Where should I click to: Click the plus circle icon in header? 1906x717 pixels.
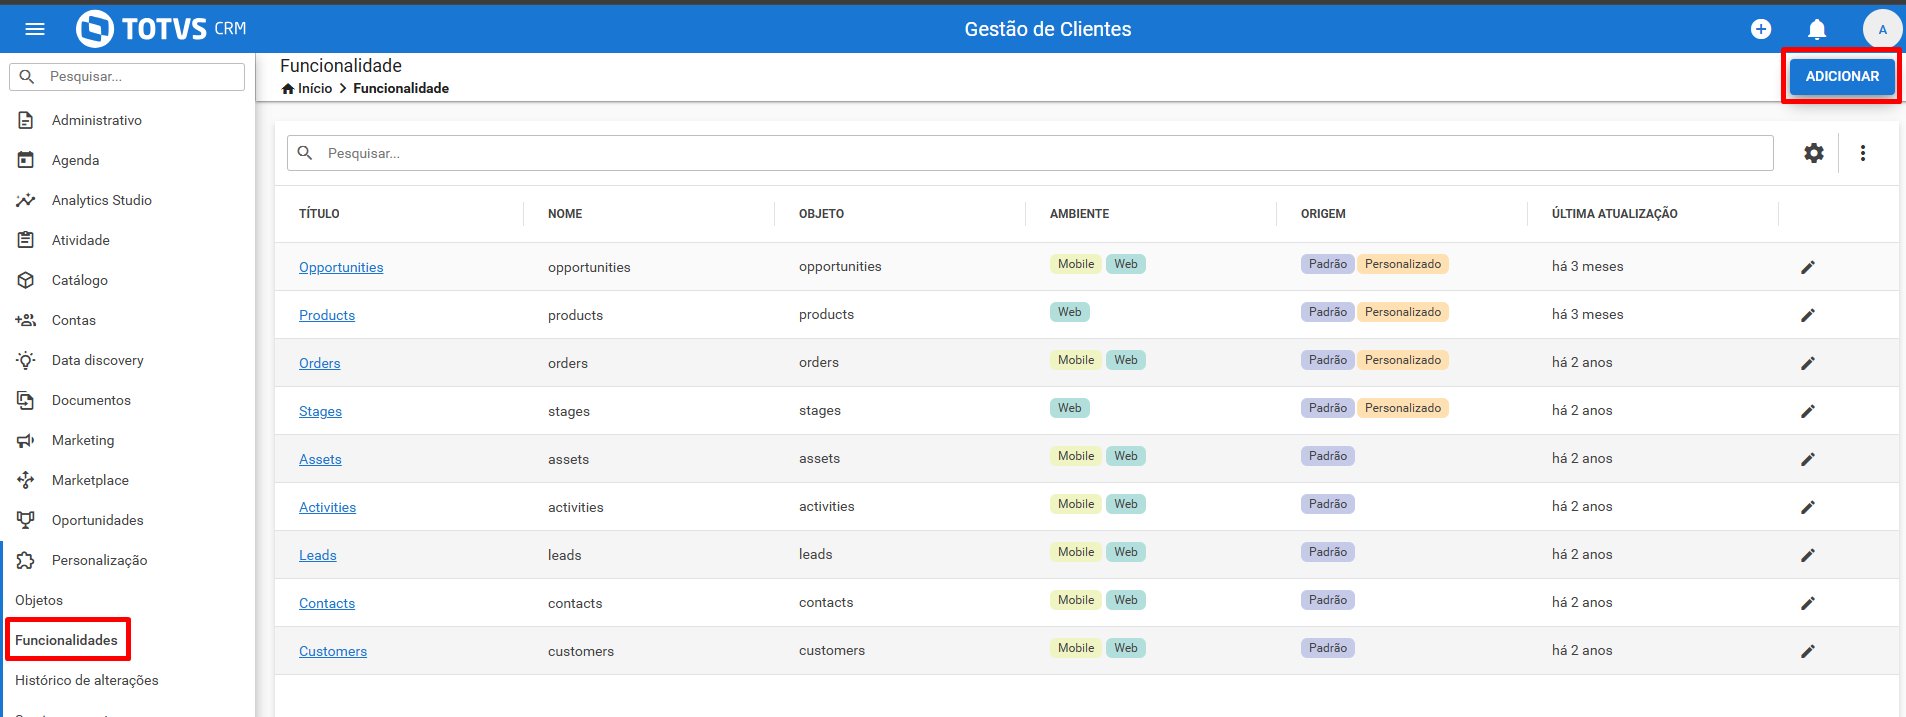[x=1761, y=29]
